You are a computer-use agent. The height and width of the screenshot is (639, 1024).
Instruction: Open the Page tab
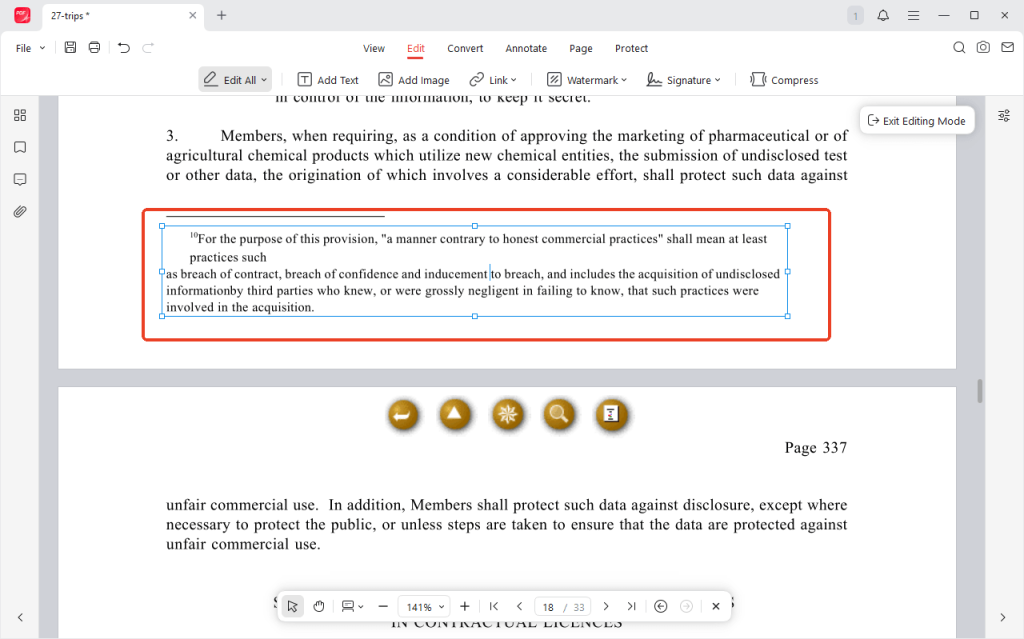pos(581,48)
